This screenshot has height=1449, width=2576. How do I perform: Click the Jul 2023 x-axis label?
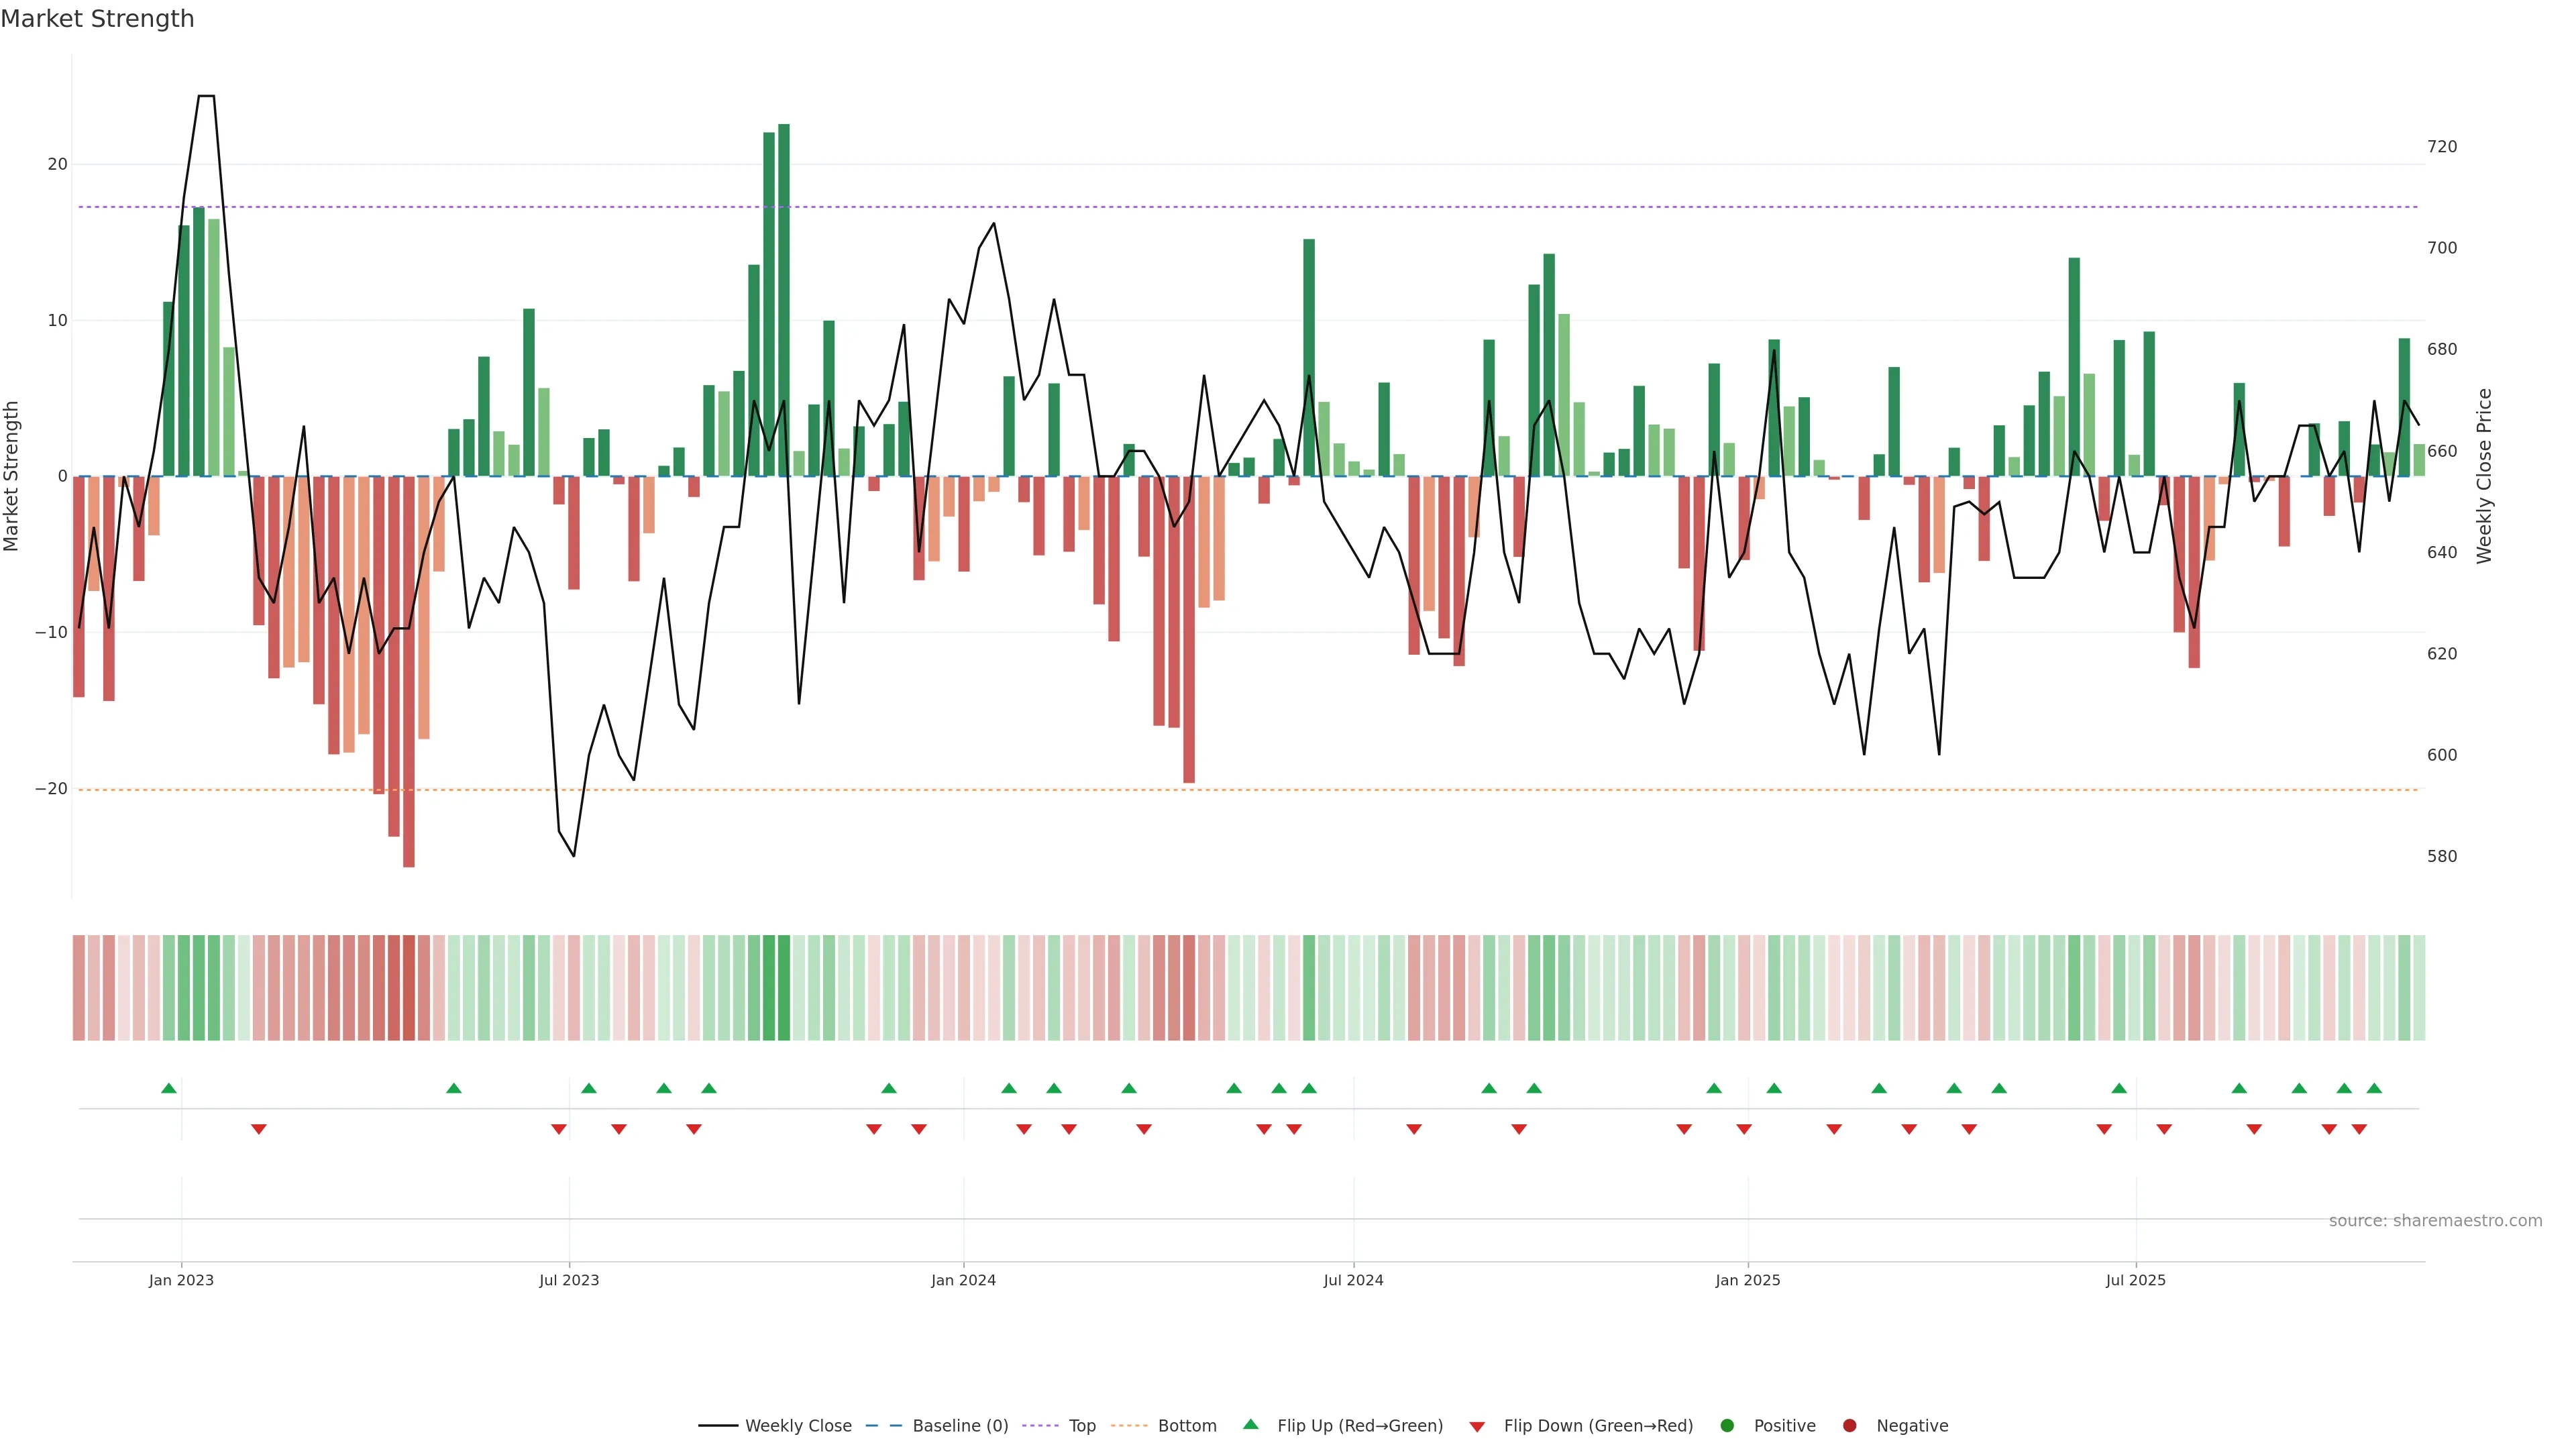tap(569, 1280)
